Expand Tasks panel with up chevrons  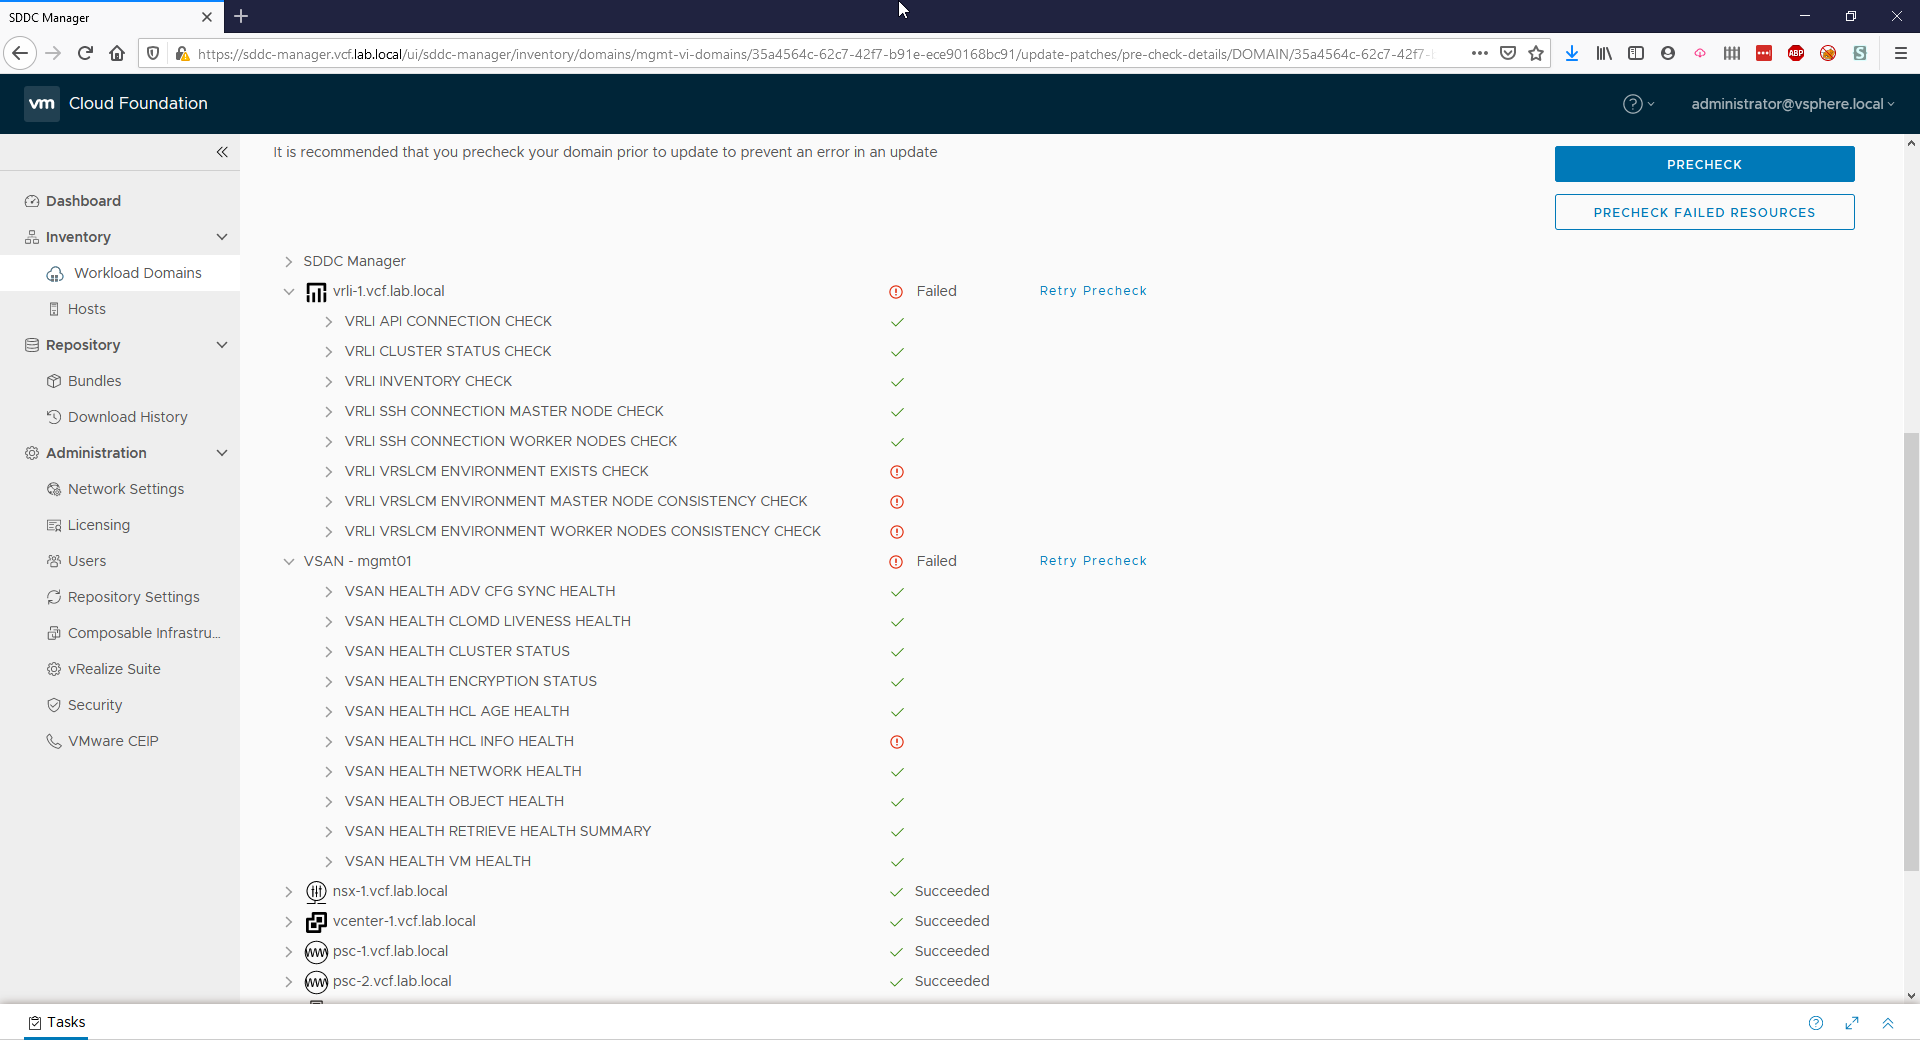point(1888,1023)
